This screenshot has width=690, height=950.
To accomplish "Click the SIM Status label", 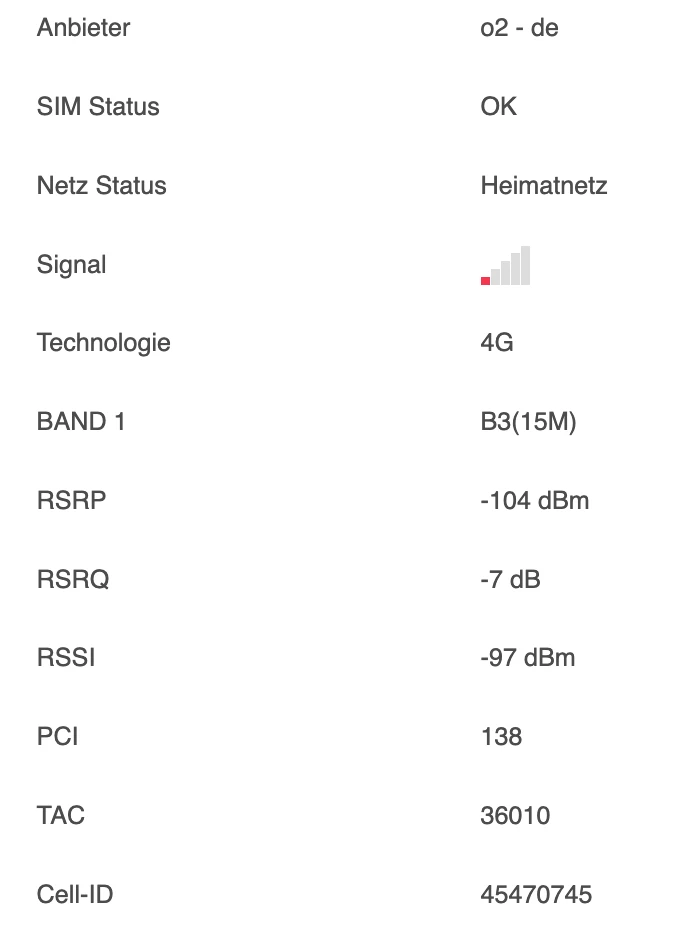I will click(x=98, y=107).
